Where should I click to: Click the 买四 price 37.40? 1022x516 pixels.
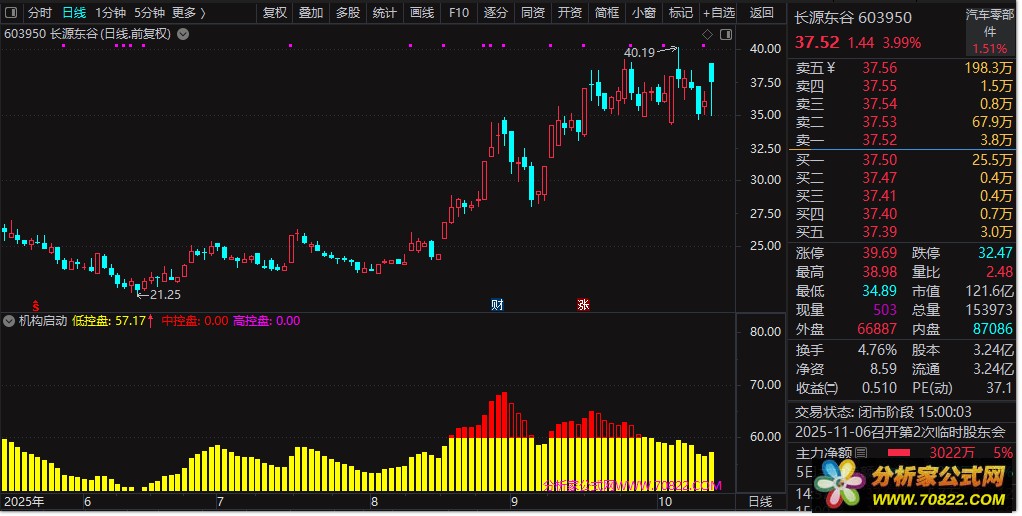[x=879, y=214]
